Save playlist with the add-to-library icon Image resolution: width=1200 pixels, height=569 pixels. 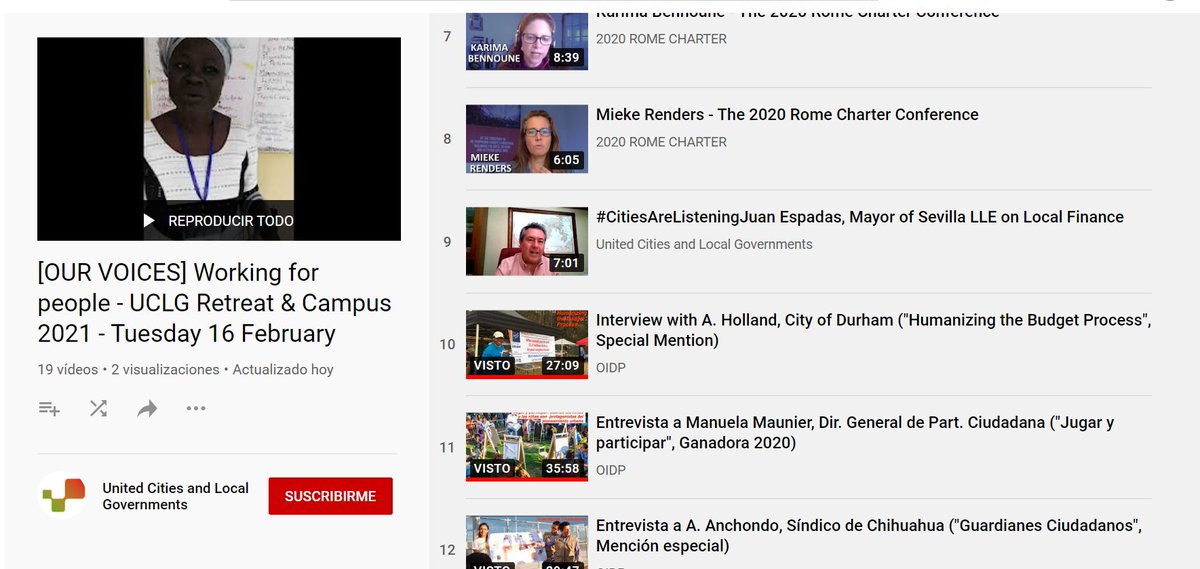click(x=49, y=408)
